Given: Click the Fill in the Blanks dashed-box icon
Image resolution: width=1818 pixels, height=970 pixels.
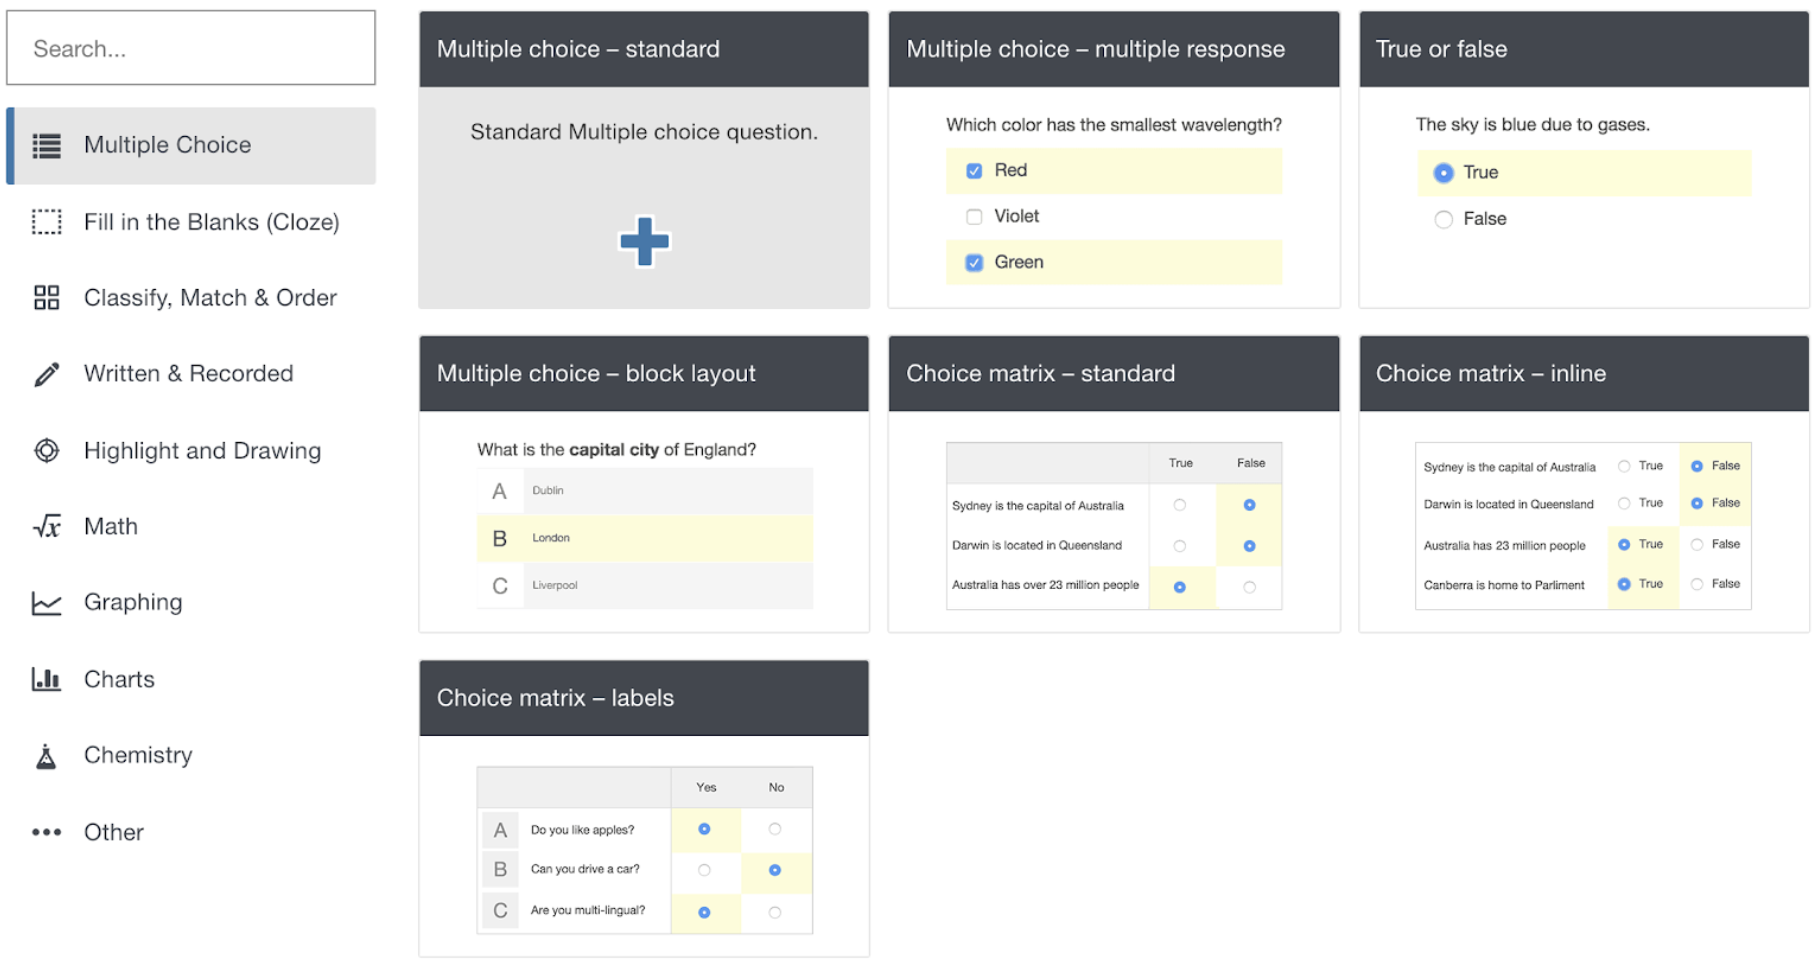Looking at the screenshot, I should [46, 222].
